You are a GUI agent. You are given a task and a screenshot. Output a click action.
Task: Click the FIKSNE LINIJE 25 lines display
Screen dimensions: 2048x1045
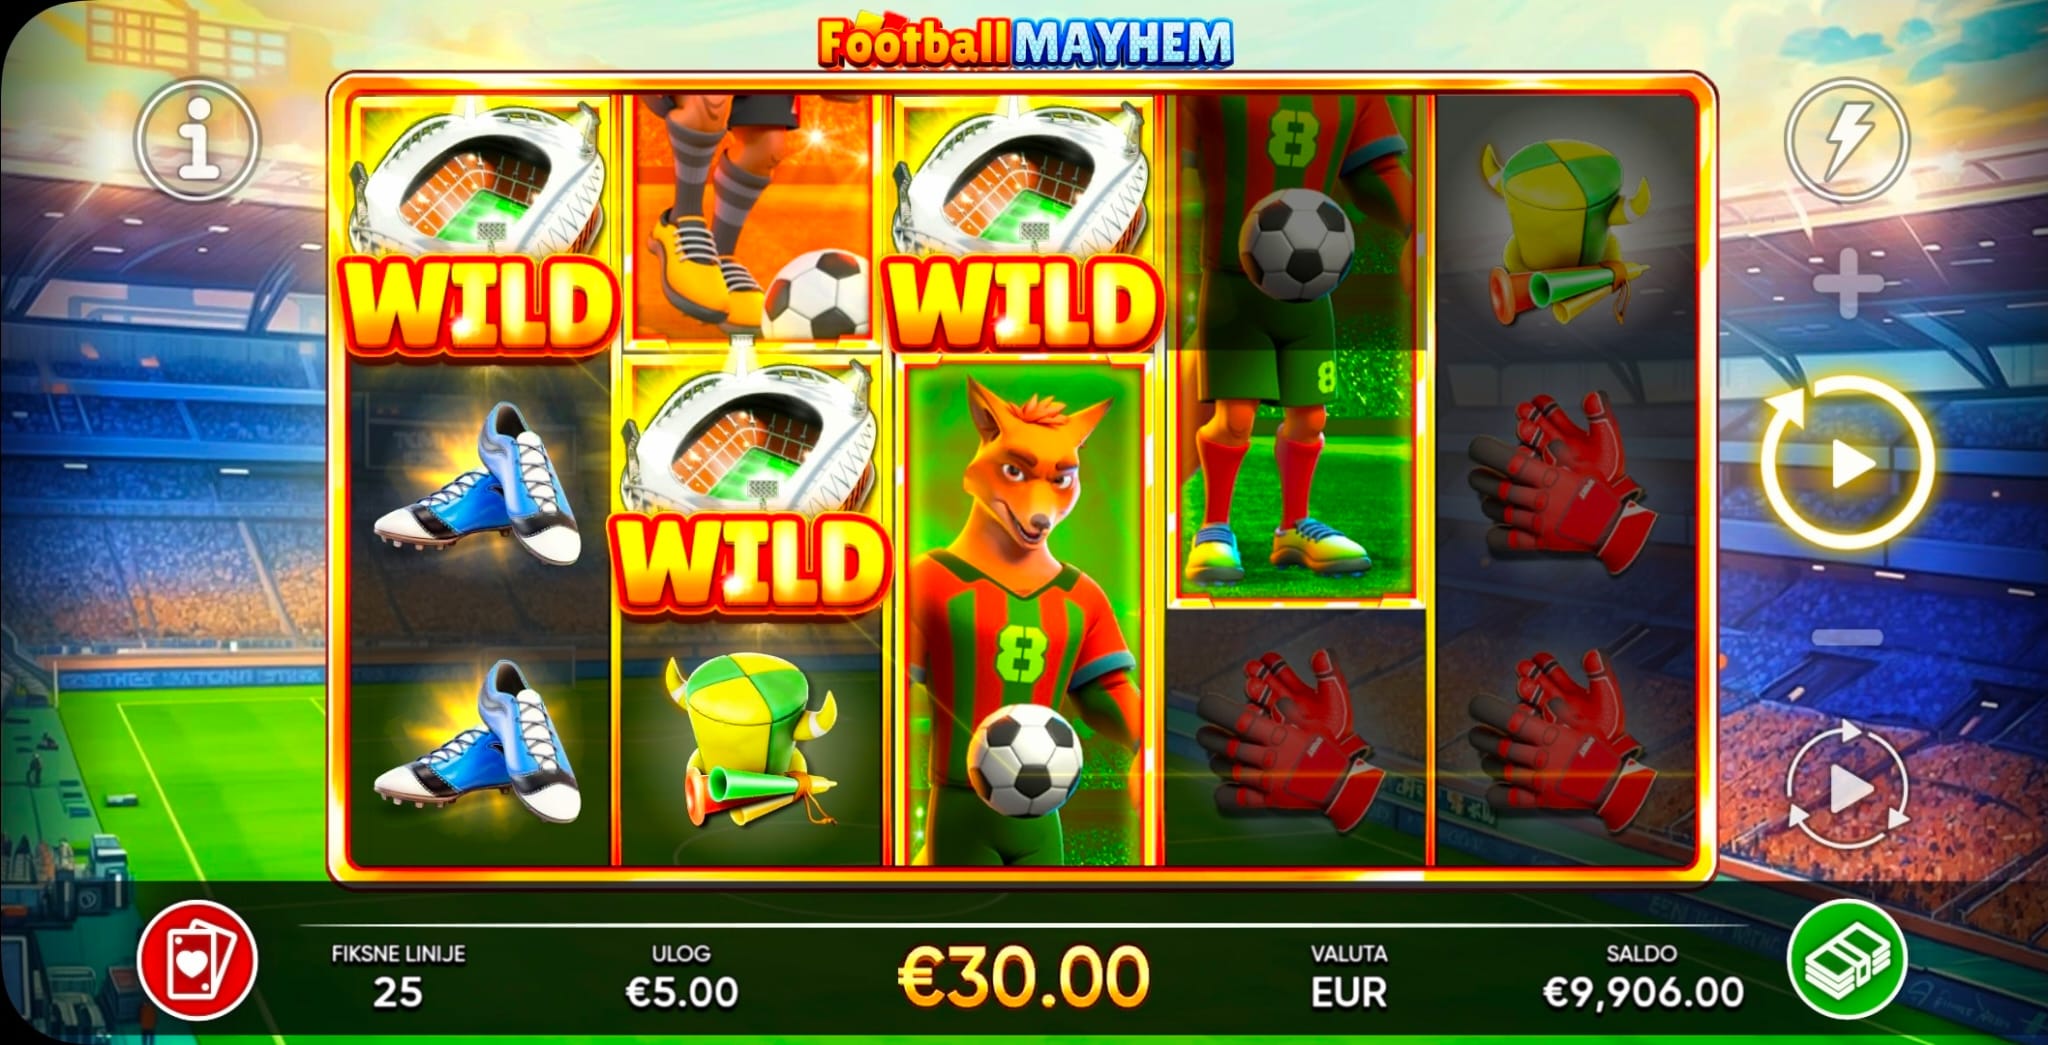click(x=398, y=975)
